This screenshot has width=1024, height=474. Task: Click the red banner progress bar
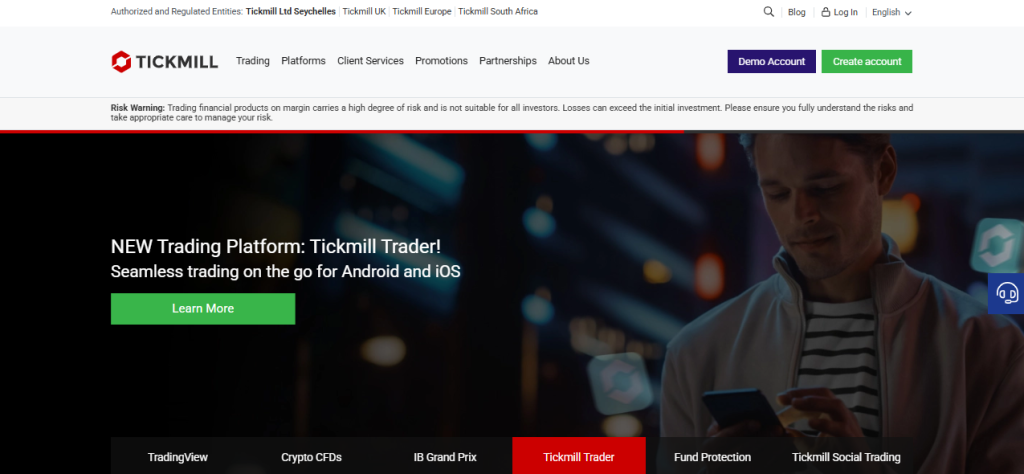click(x=342, y=131)
